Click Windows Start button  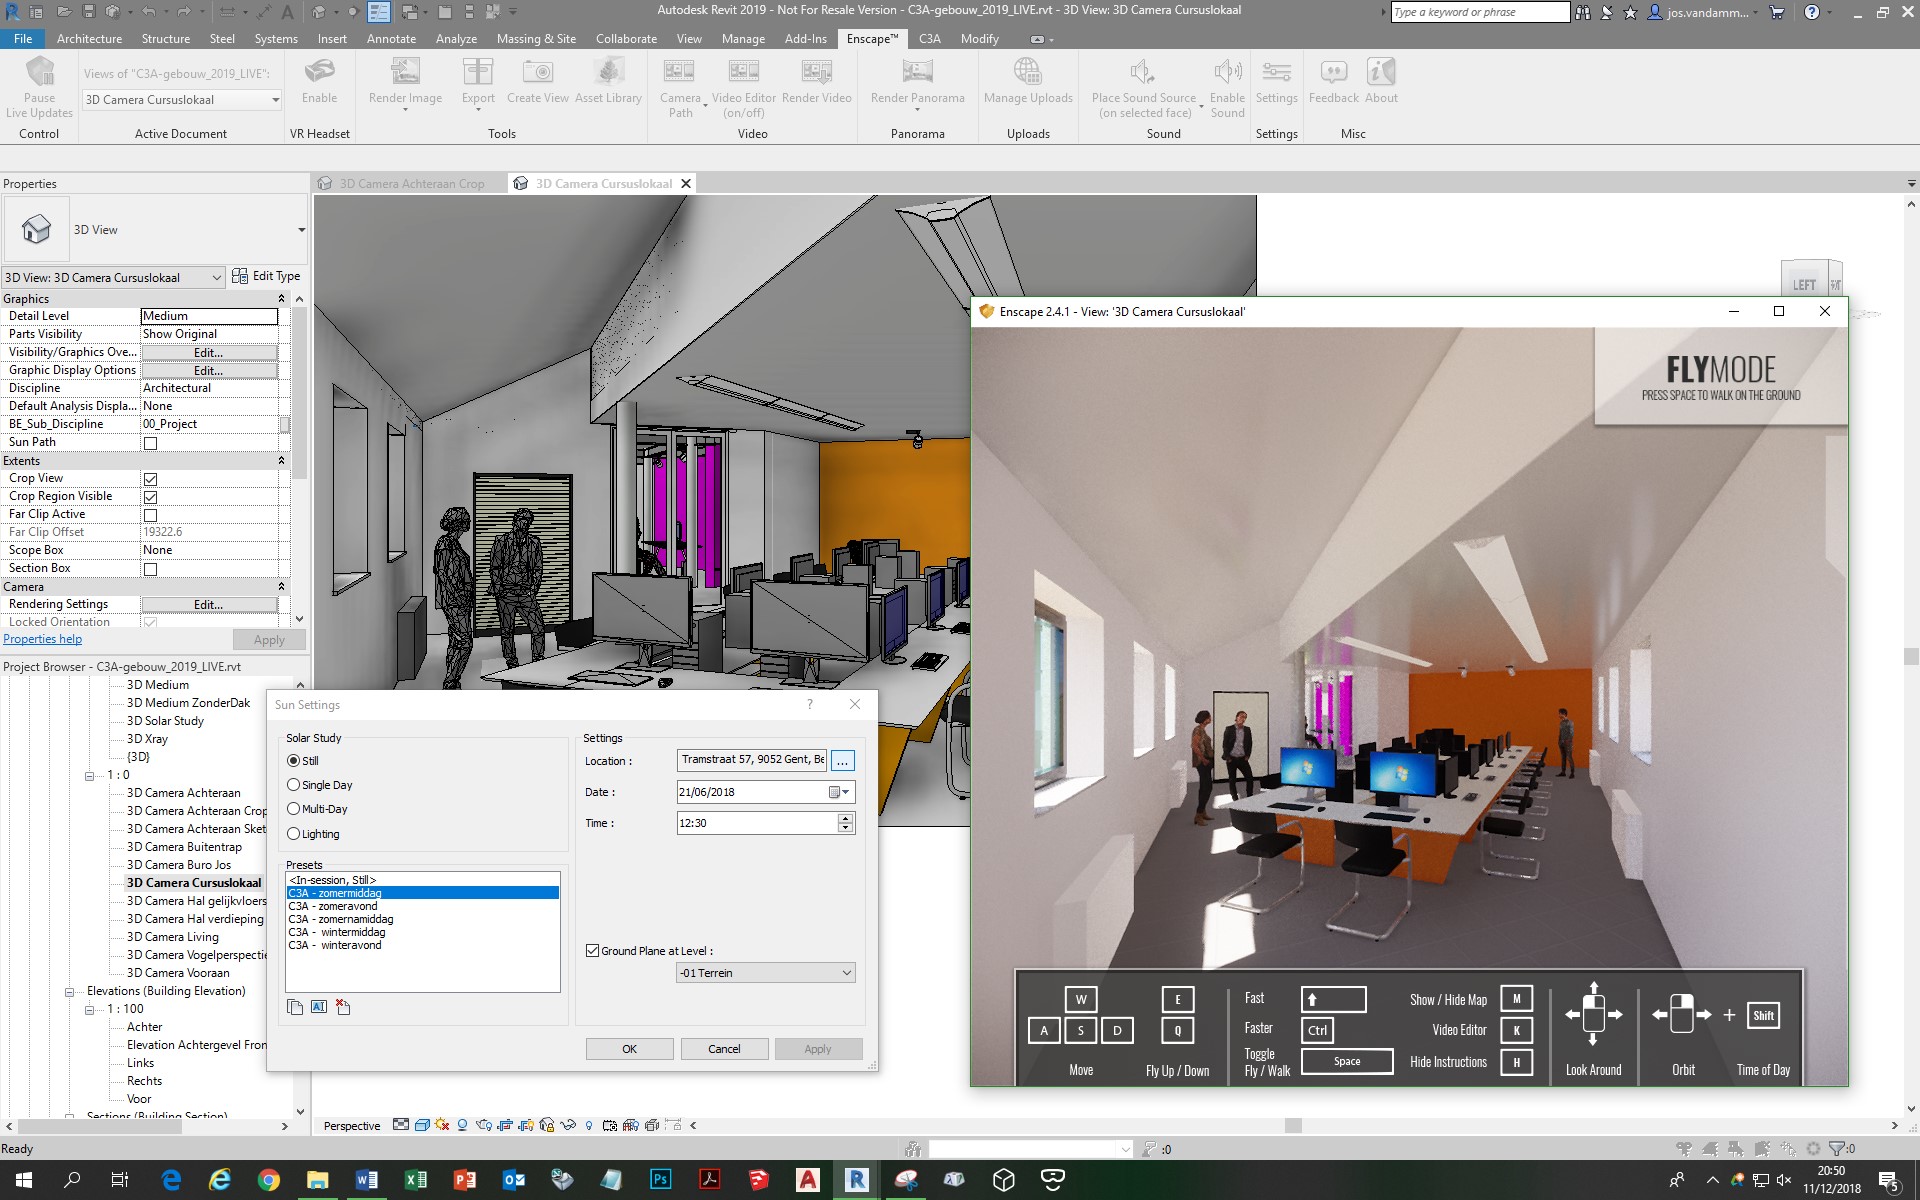point(24,1180)
